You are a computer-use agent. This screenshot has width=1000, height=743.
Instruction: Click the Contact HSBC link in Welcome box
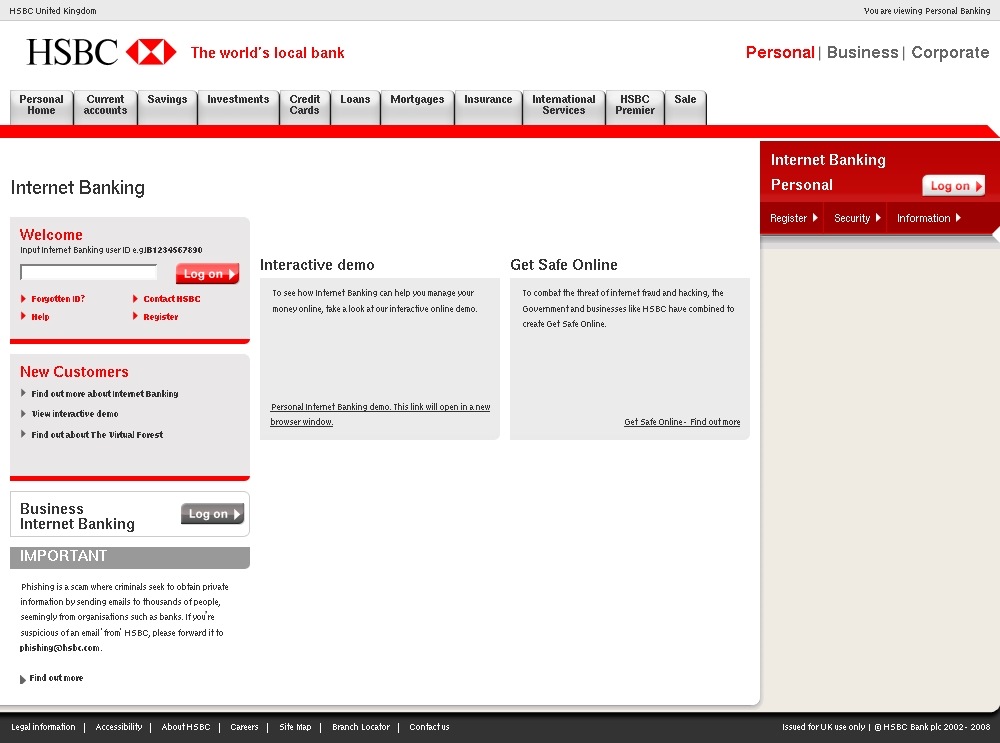171,299
